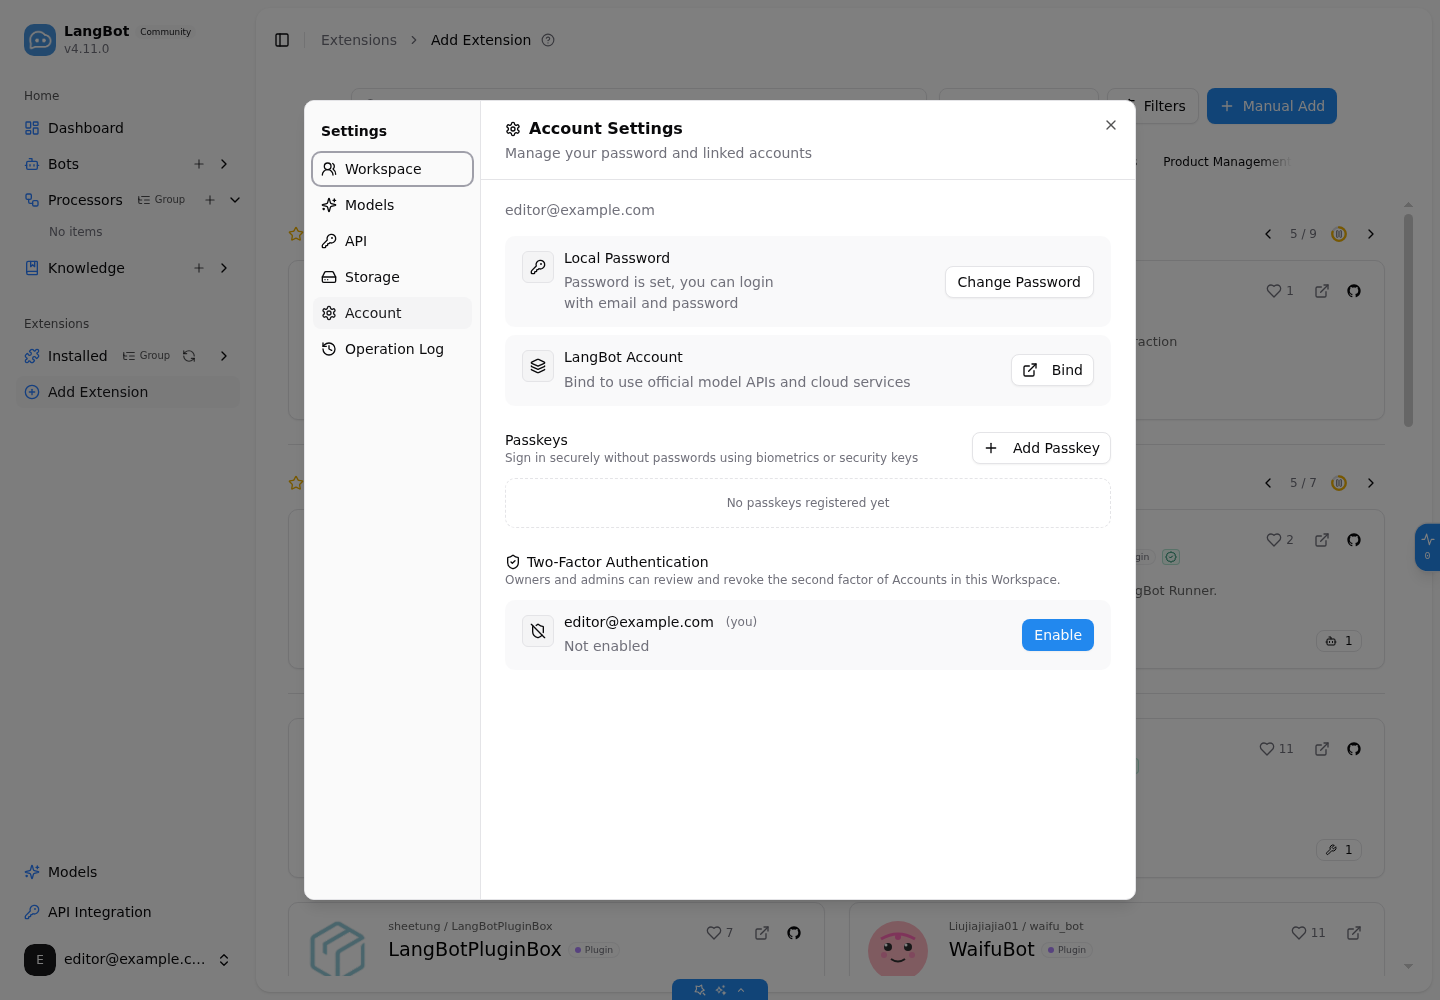Close the Account Settings dialog

(1111, 125)
